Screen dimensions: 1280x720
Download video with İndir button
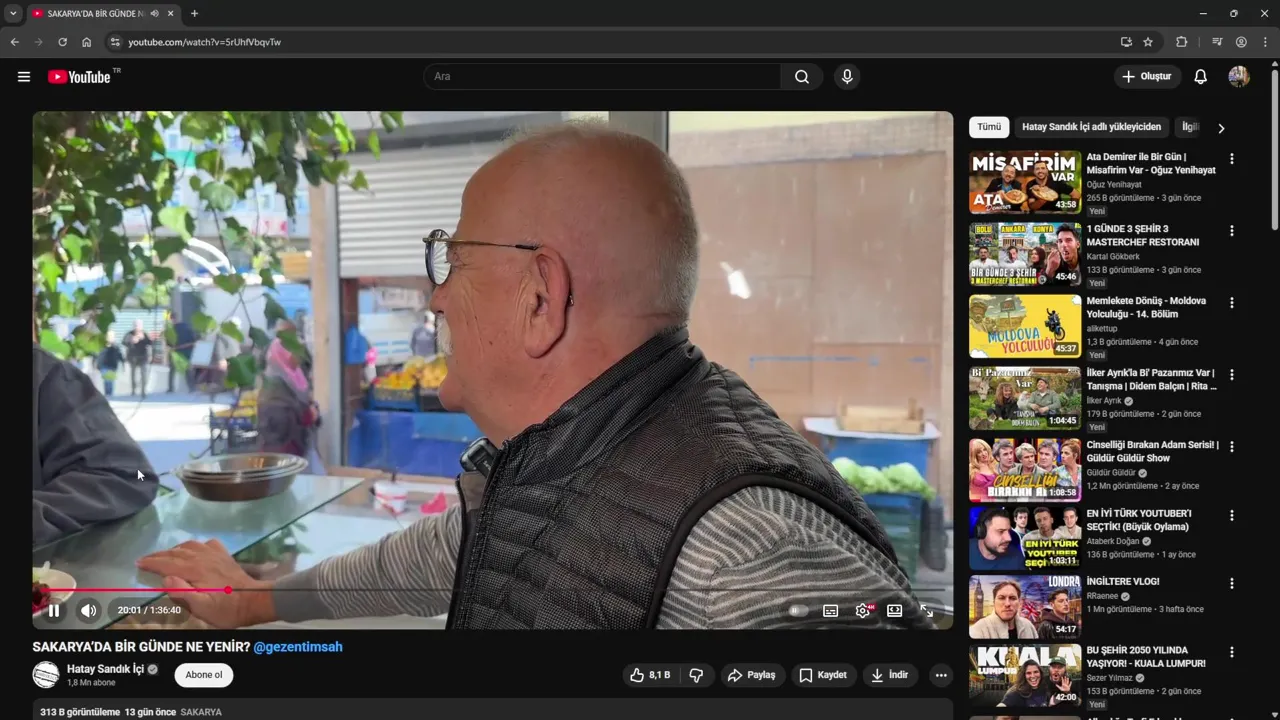889,675
